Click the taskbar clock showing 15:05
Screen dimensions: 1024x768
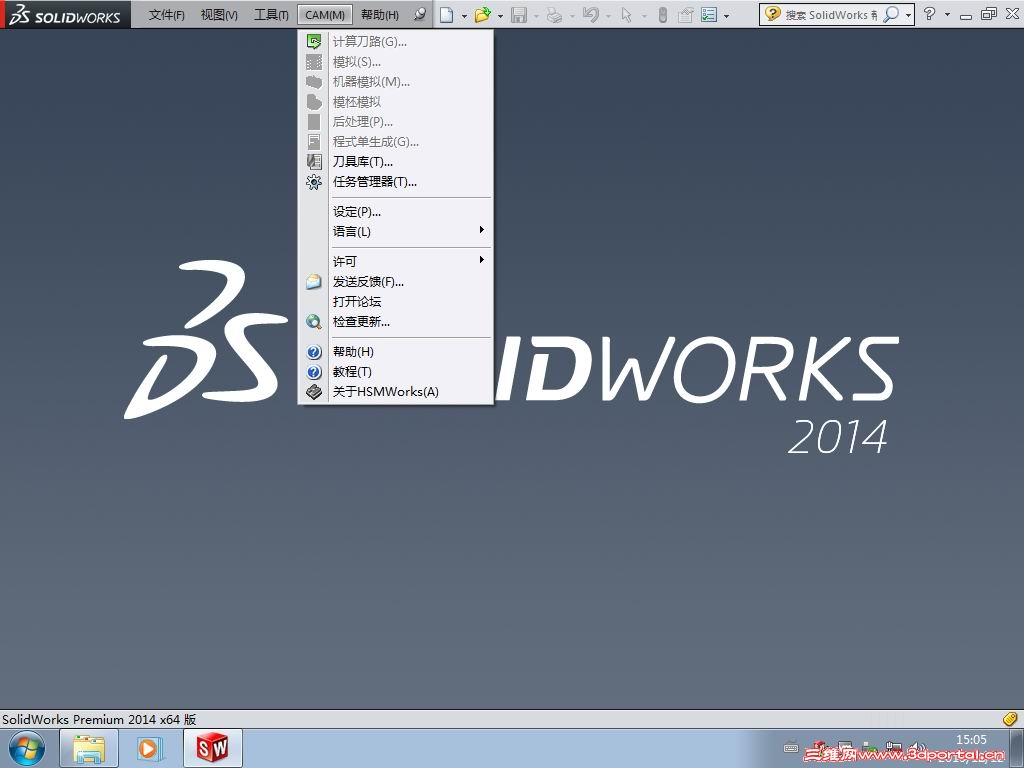coord(971,740)
